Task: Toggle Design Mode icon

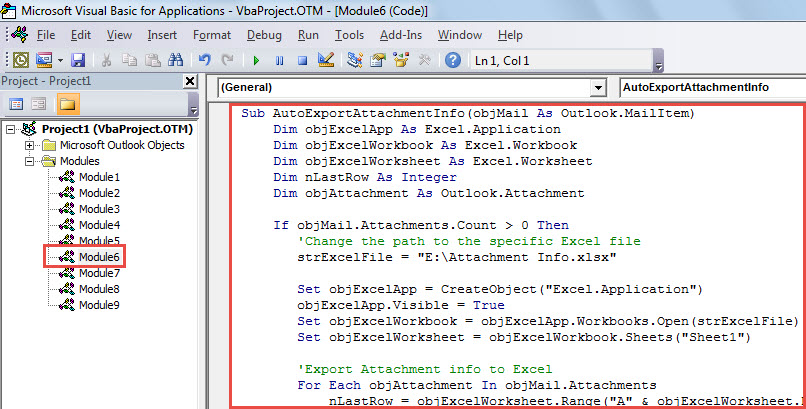Action: point(326,60)
